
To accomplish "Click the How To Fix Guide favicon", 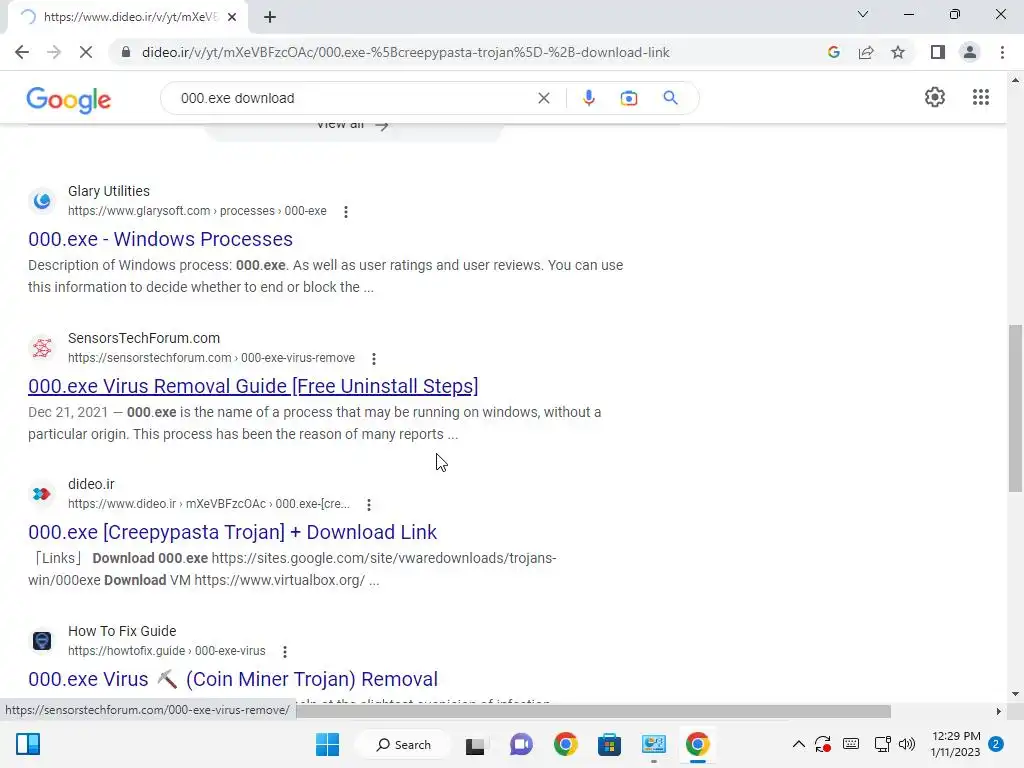I will (42, 641).
